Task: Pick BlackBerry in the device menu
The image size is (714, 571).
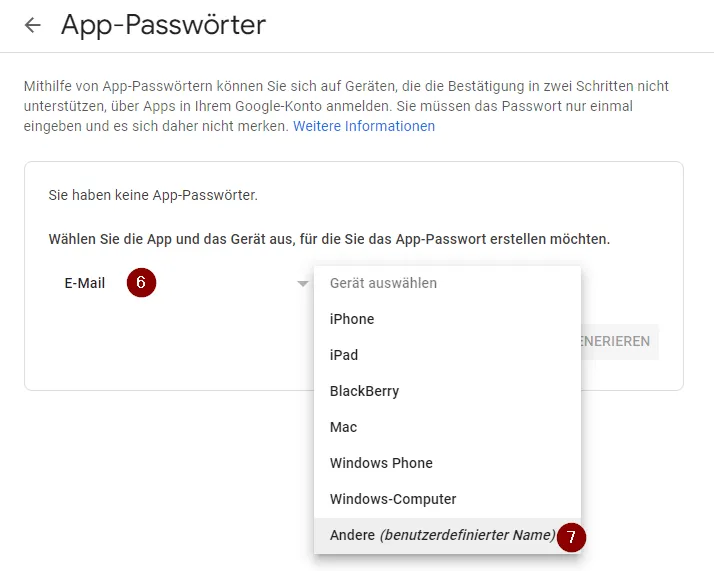Action: 364,391
